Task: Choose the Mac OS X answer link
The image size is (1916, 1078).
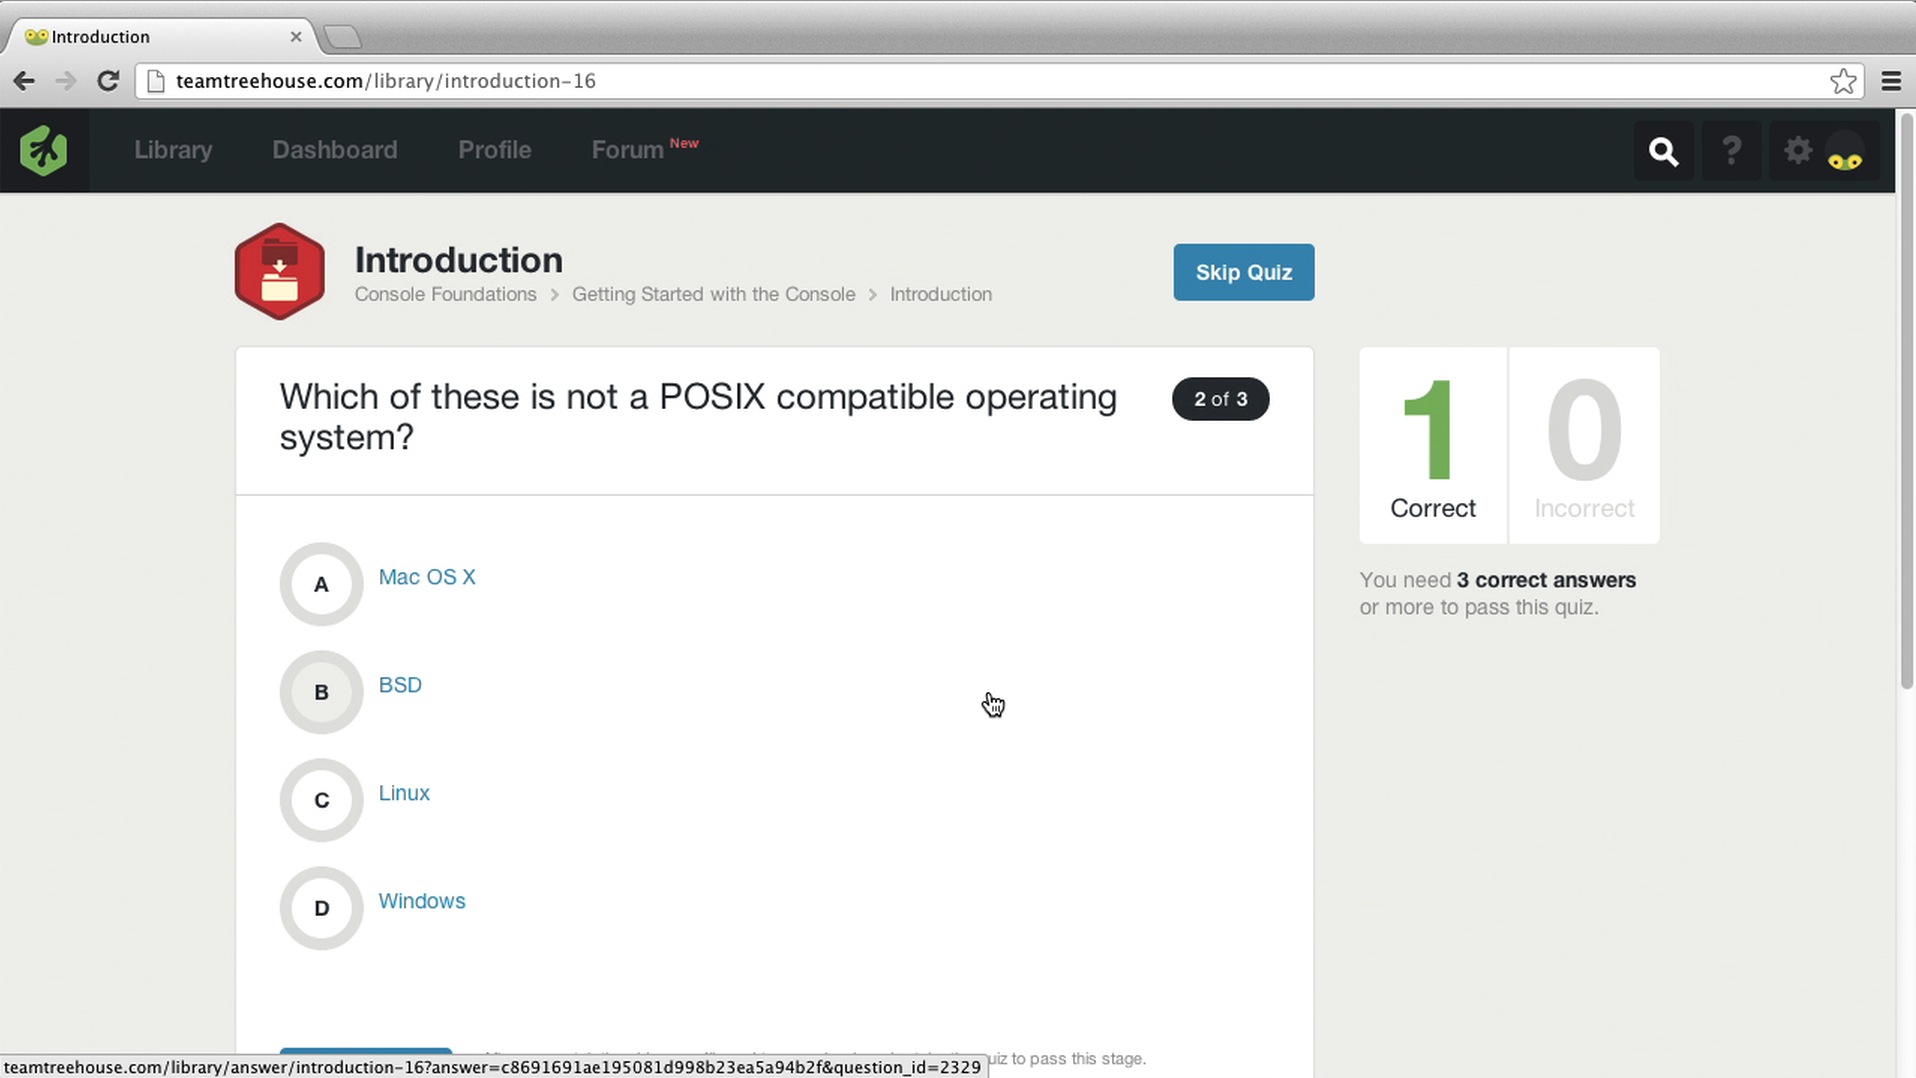Action: pyautogui.click(x=427, y=577)
